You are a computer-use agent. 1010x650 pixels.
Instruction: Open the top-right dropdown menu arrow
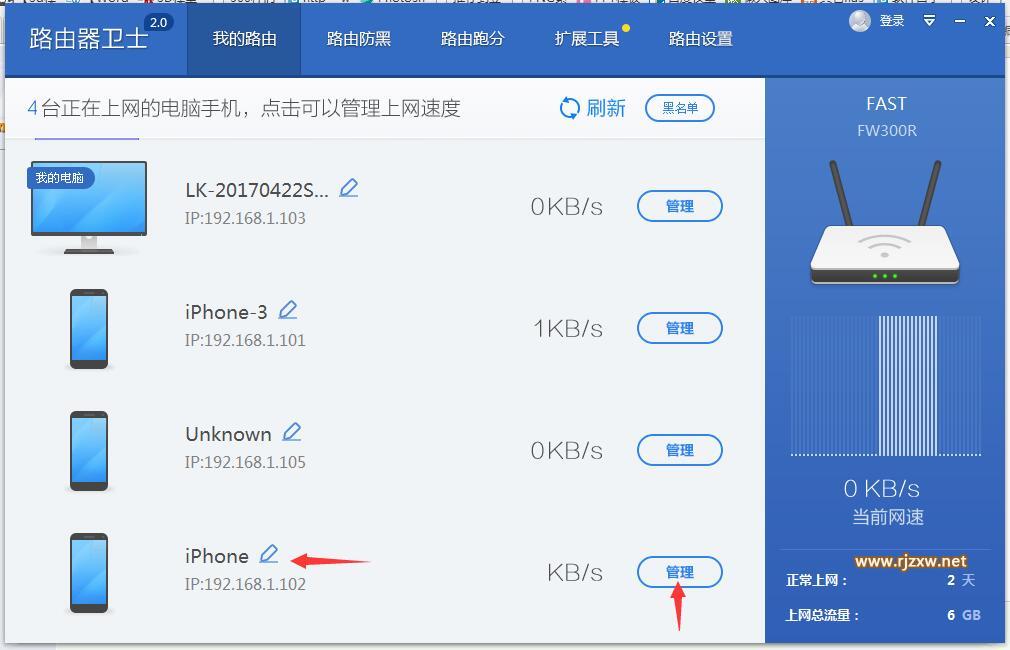click(929, 21)
